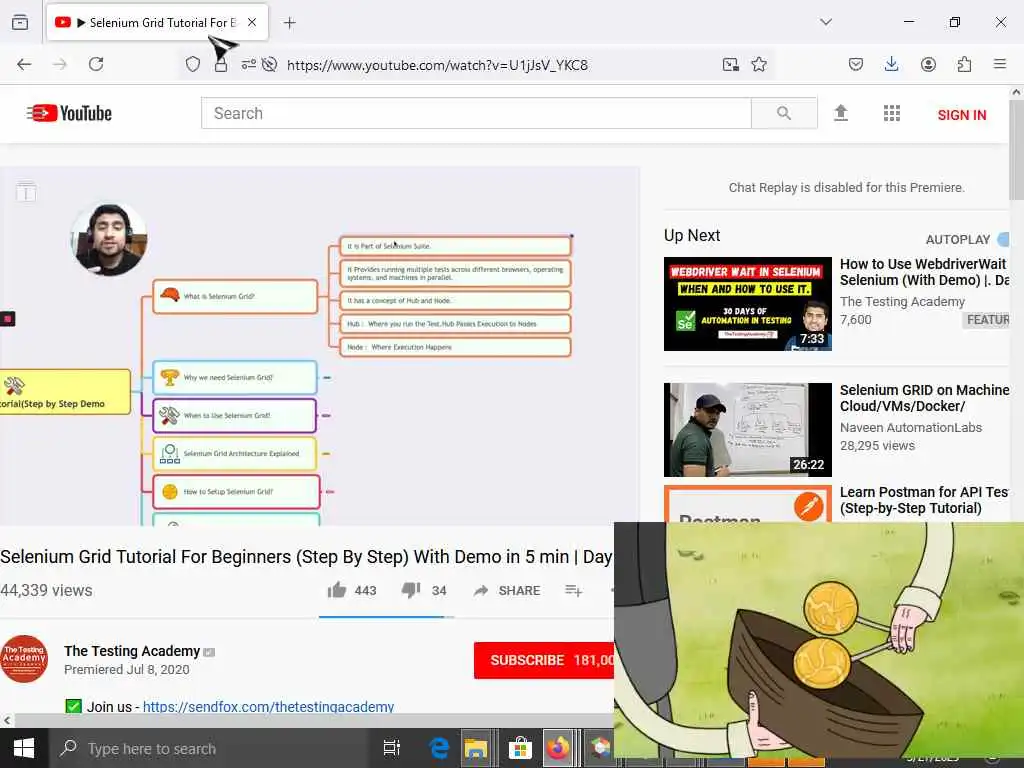Toggle the AUTOPLAY switch

click(1003, 240)
